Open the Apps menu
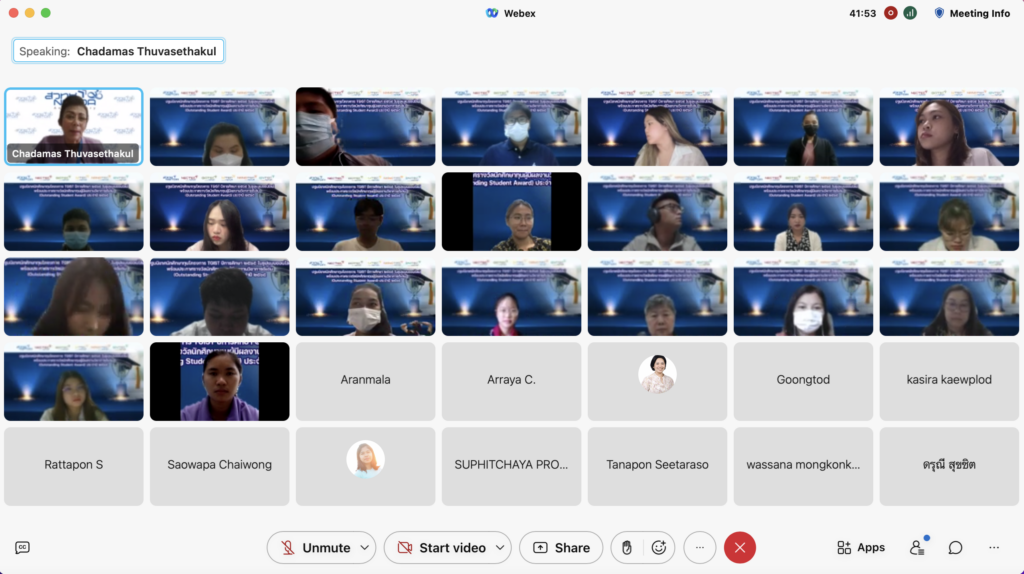Screen dimensions: 1024x574 pos(861,548)
